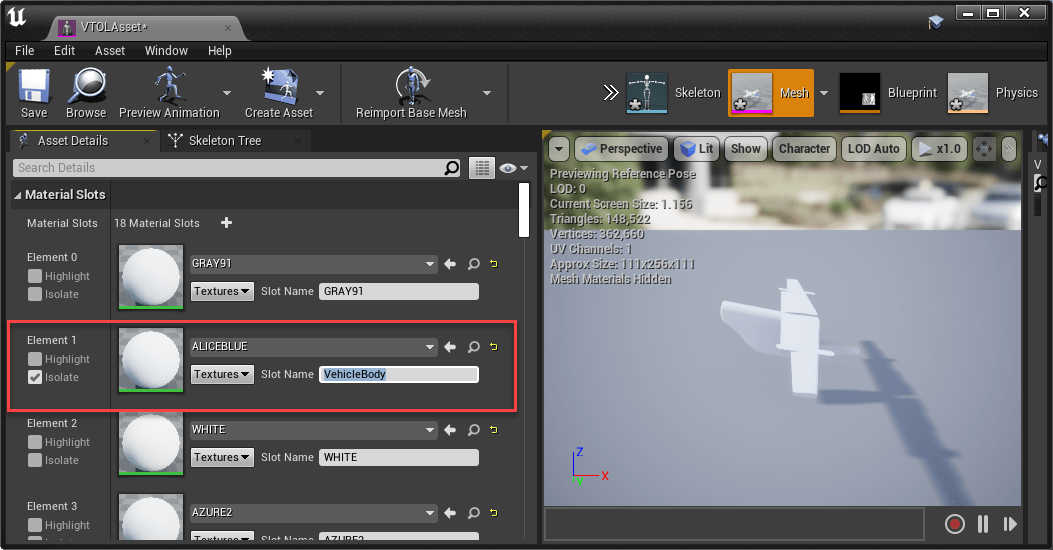Screen dimensions: 1053x550
Task: Open Textures dropdown for Element 0
Action: coord(222,291)
